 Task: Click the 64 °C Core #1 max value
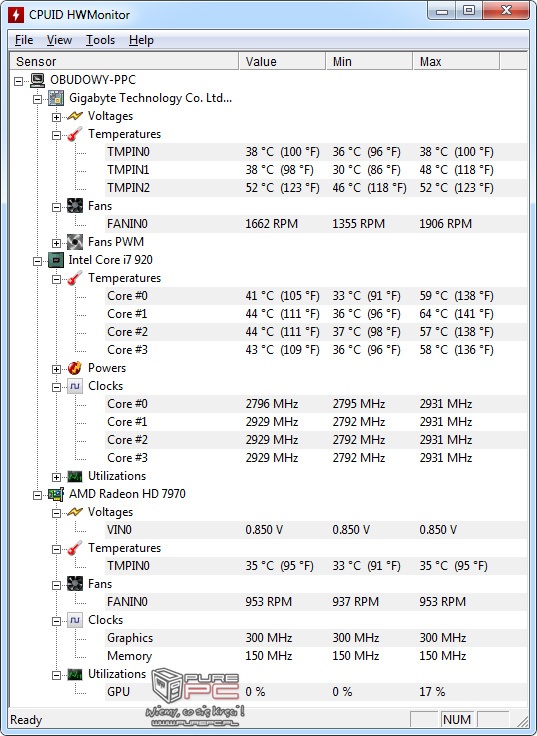pos(456,314)
